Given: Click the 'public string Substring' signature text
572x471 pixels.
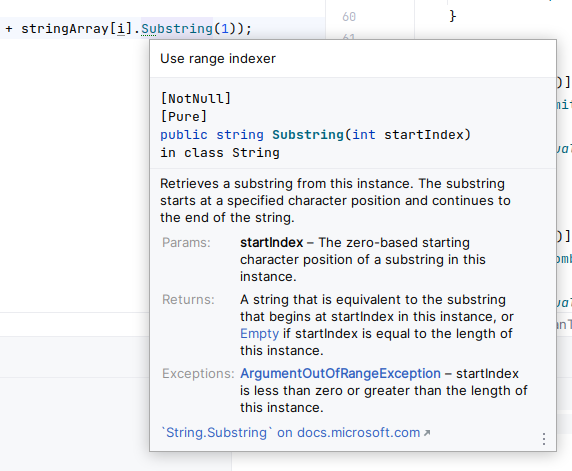Looking at the screenshot, I should 252,135.
